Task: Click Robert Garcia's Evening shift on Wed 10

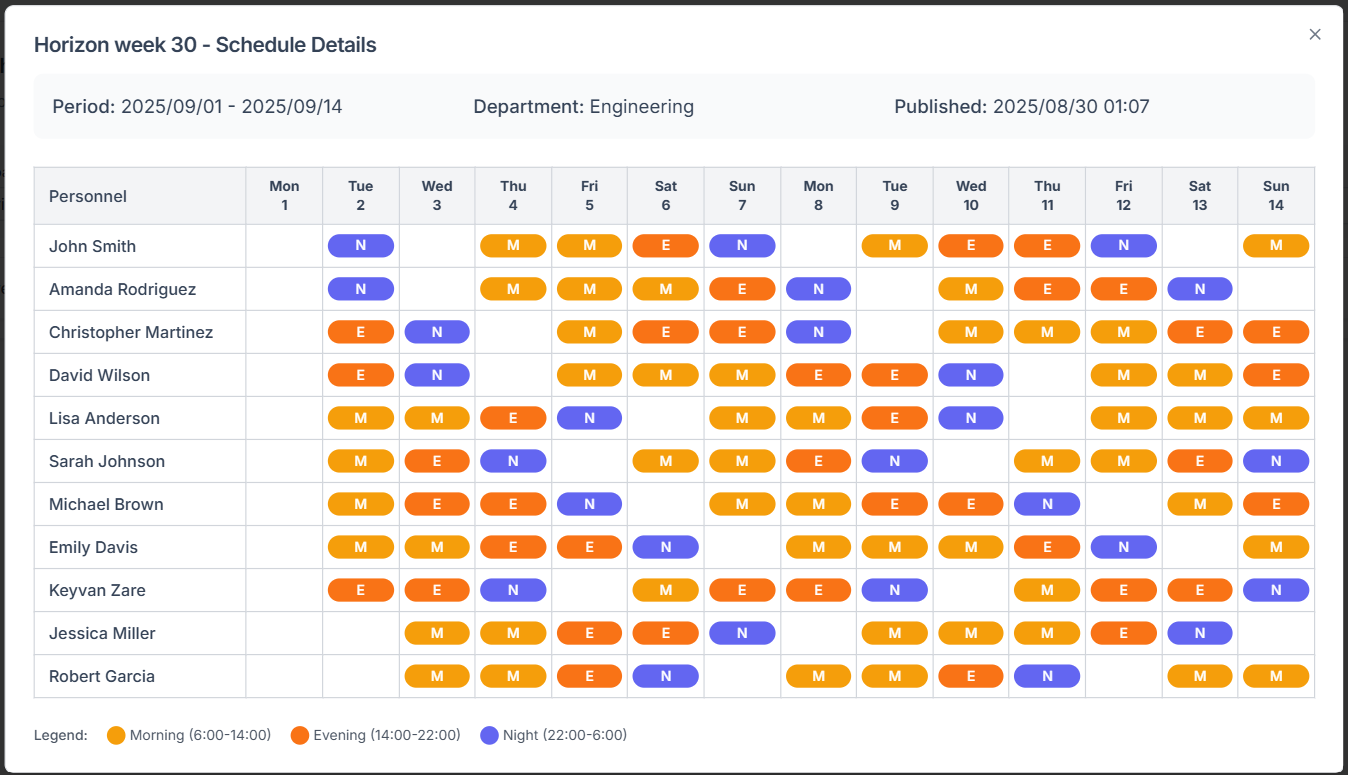Action: (x=971, y=676)
